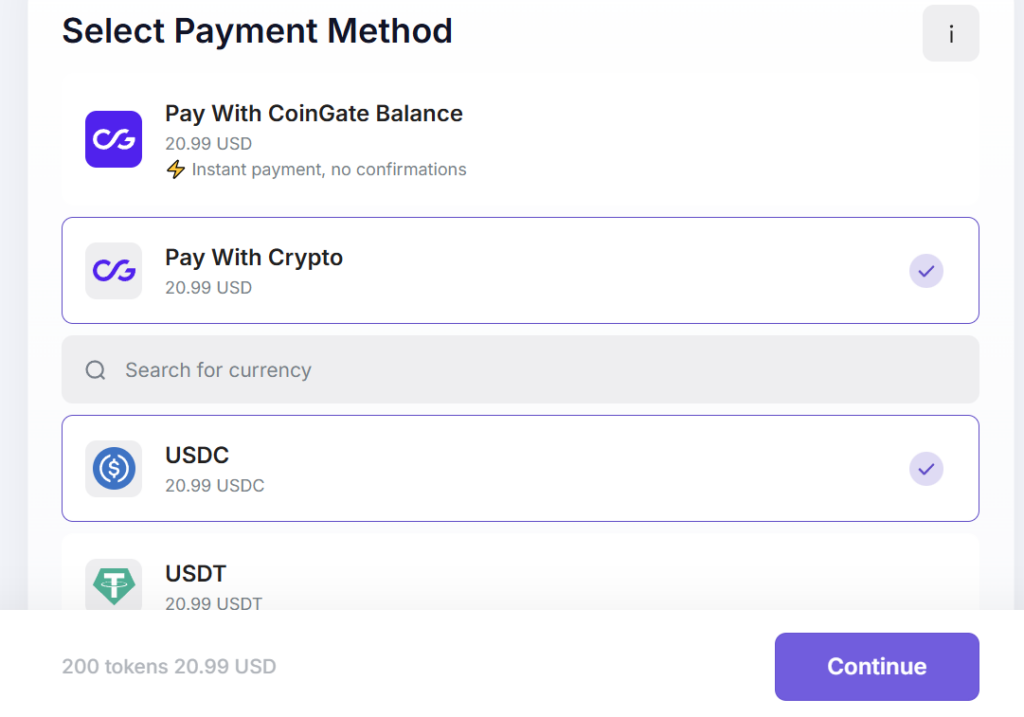This screenshot has width=1024, height=717.
Task: Click the checkmark indicator on USDC row
Action: click(x=926, y=468)
